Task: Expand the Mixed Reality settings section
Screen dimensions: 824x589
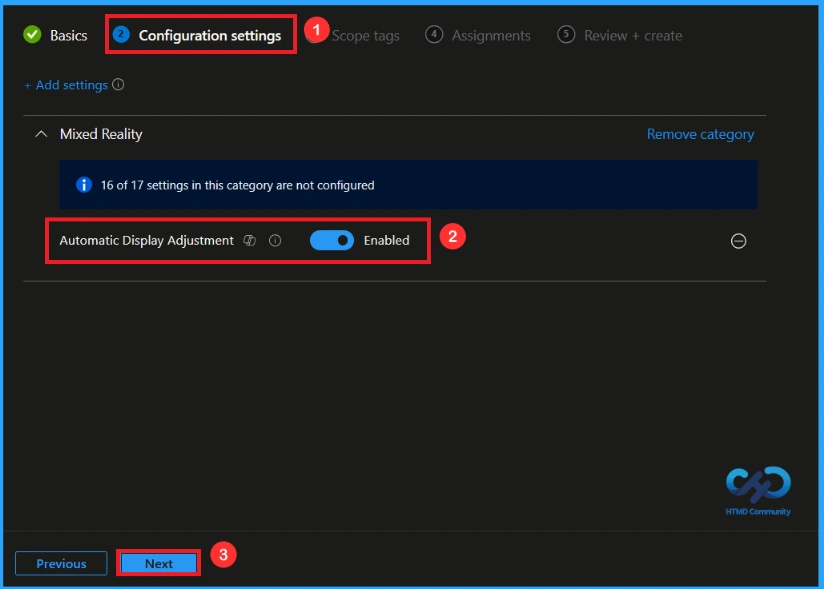Action: [41, 134]
